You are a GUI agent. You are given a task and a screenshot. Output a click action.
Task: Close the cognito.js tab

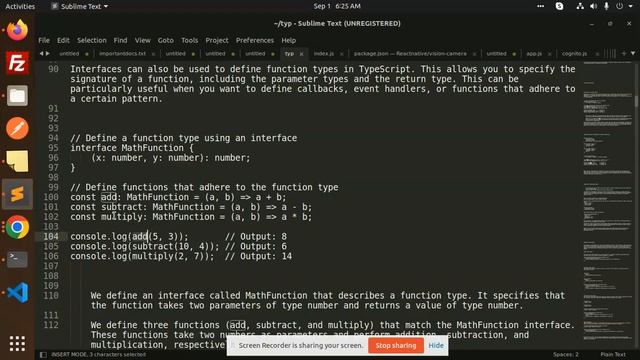[x=597, y=54]
